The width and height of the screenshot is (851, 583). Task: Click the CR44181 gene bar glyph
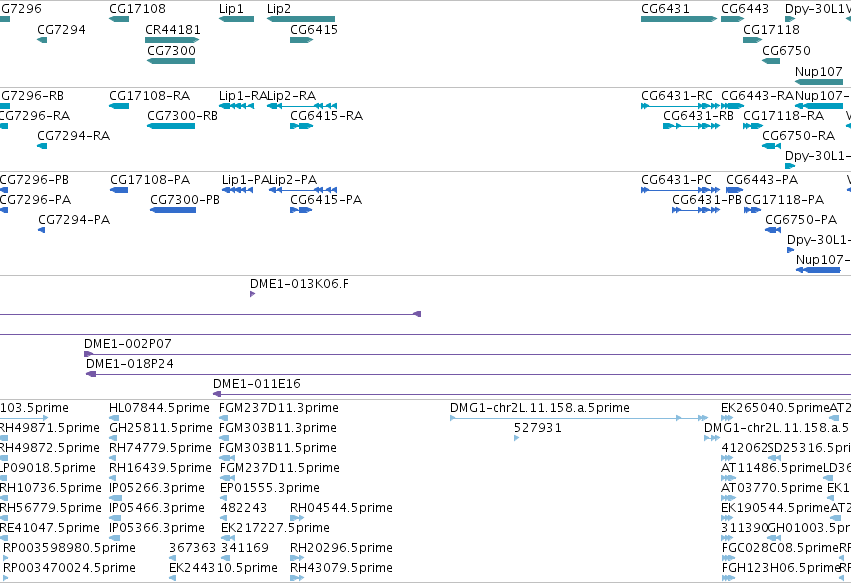click(x=172, y=40)
